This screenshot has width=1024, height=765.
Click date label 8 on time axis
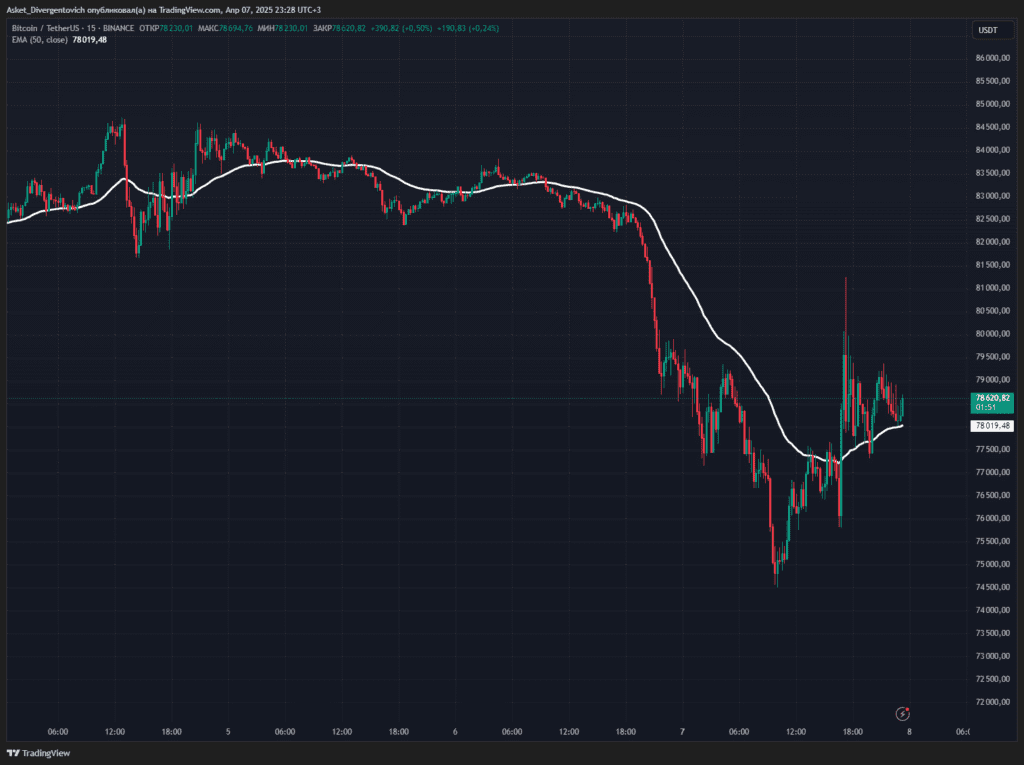[908, 732]
